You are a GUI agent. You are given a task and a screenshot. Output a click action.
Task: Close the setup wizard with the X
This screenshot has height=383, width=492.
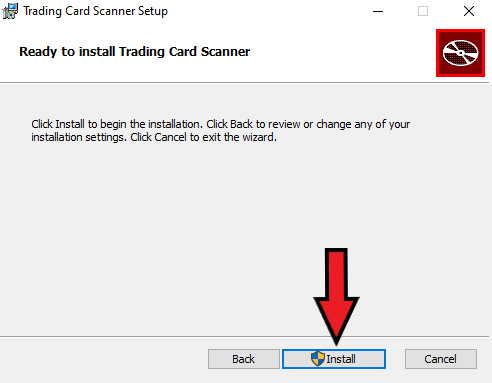469,11
